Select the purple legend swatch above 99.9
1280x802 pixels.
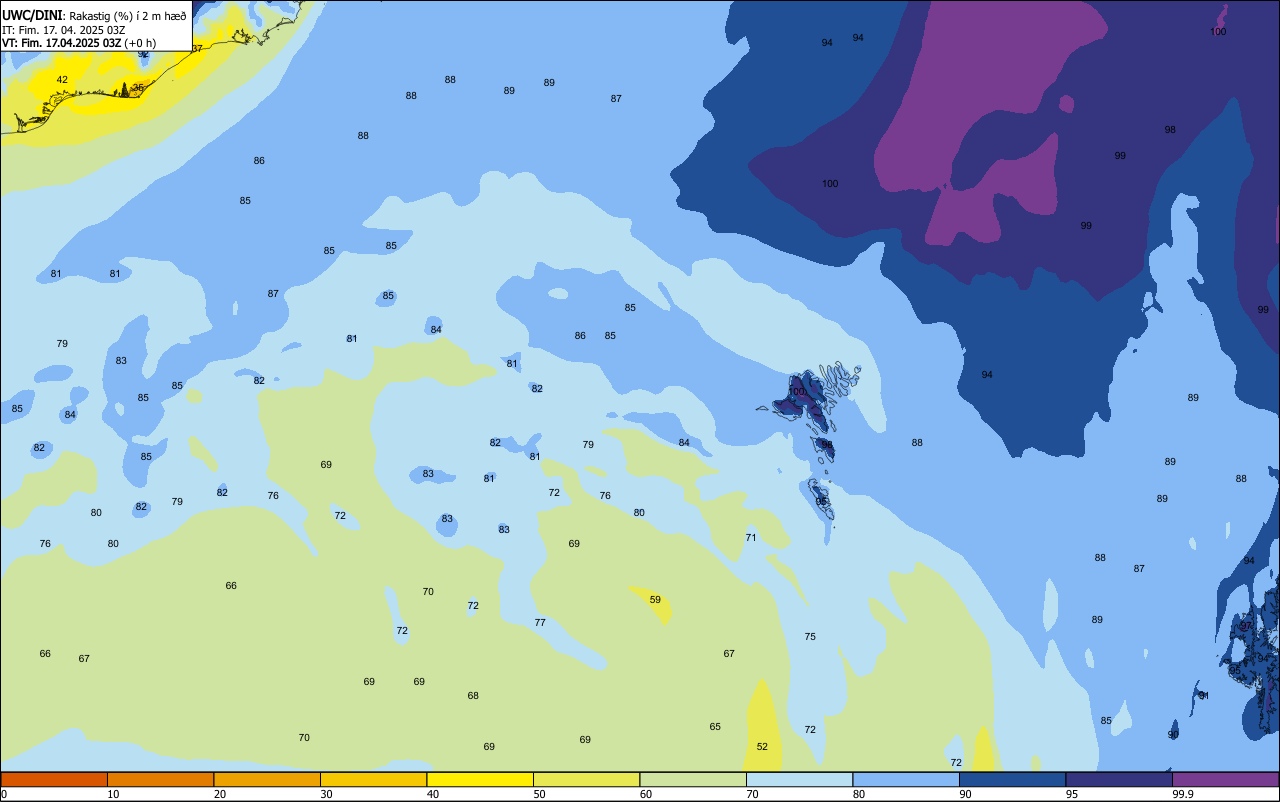pos(1225,779)
